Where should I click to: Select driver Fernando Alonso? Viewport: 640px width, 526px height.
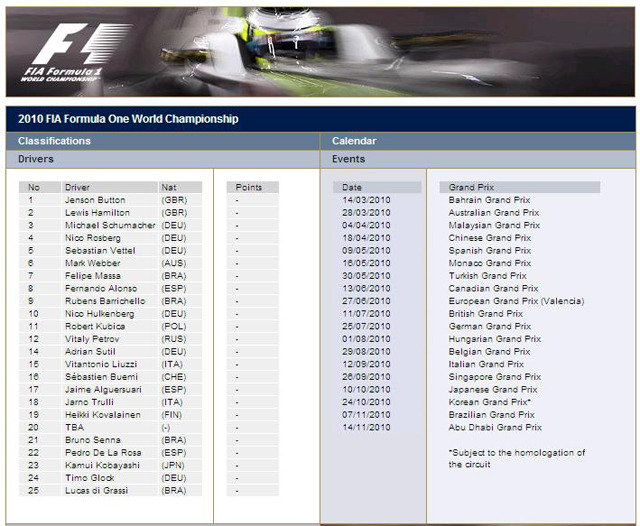tap(101, 289)
